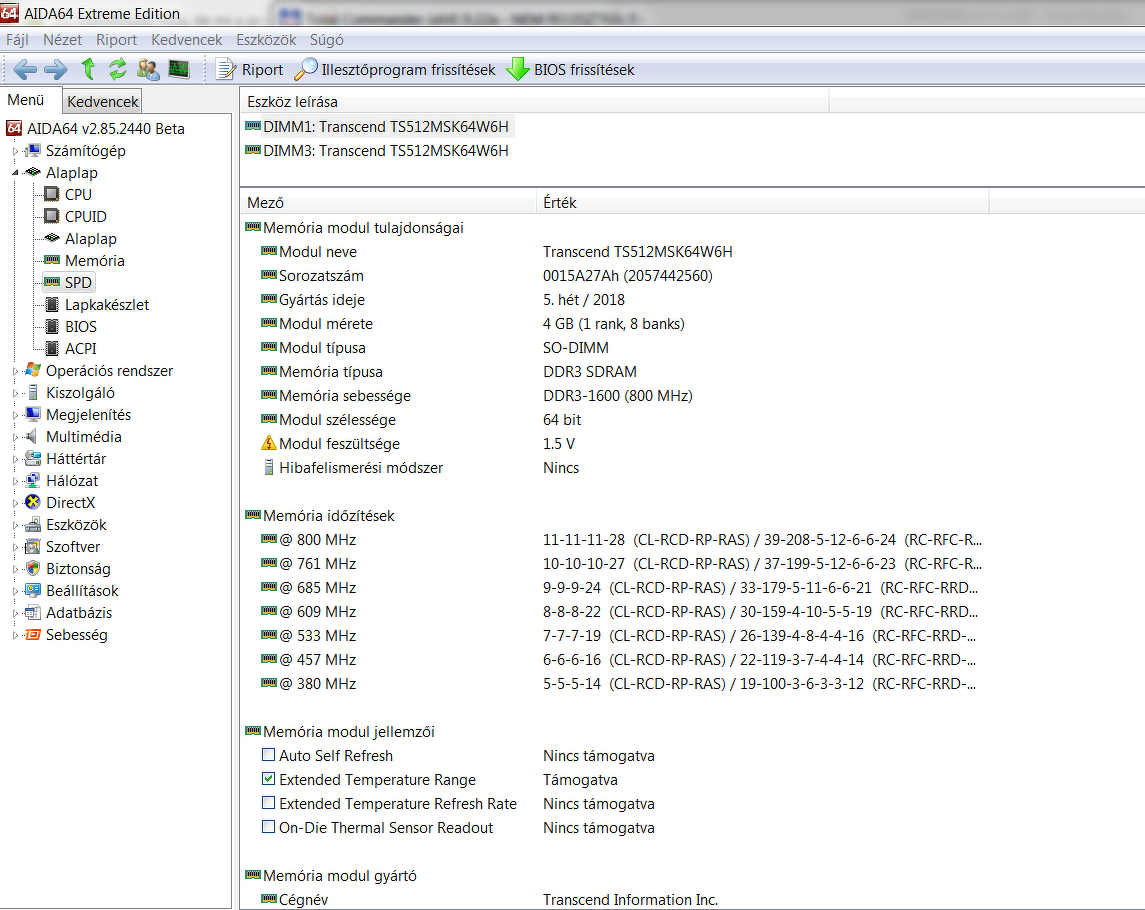Click the Adatbázis icon
1145x910 pixels.
click(x=32, y=613)
